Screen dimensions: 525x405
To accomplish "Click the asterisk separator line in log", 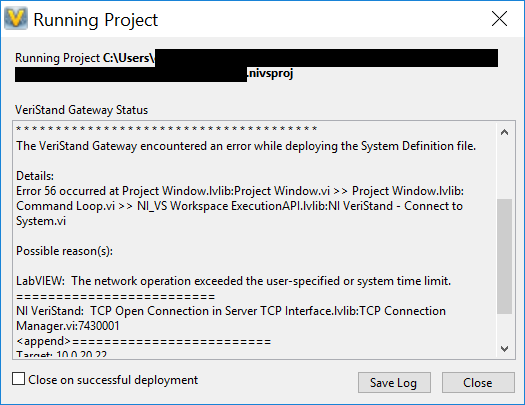I will coord(166,129).
